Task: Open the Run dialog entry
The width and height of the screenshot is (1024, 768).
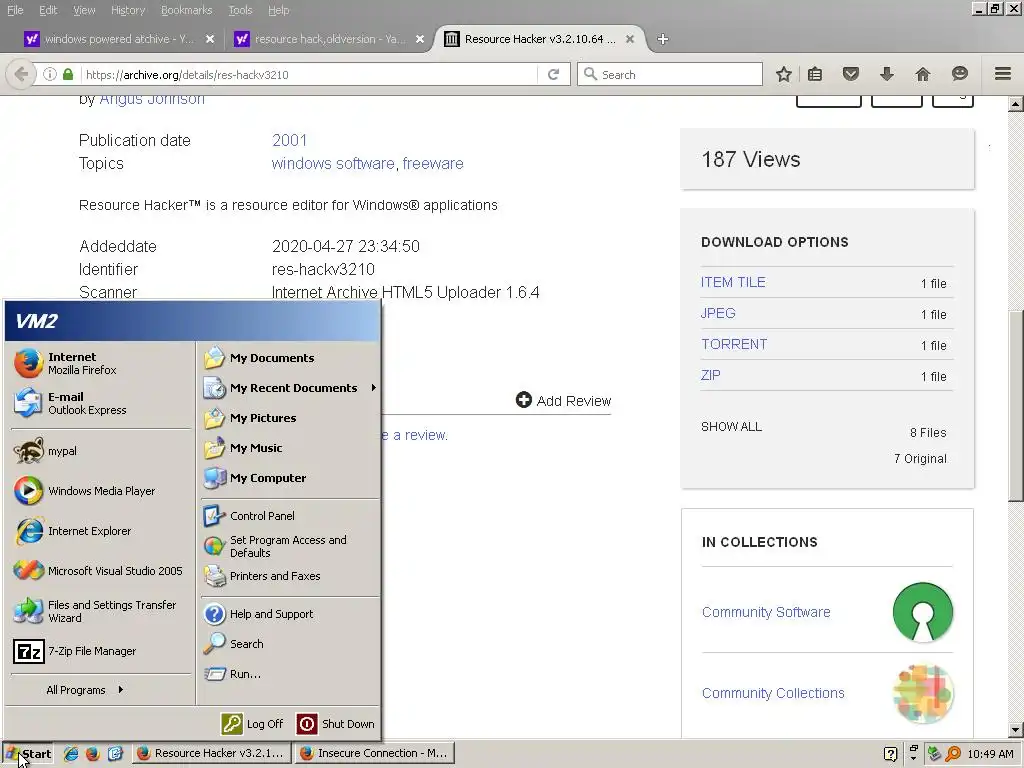Action: pos(290,674)
